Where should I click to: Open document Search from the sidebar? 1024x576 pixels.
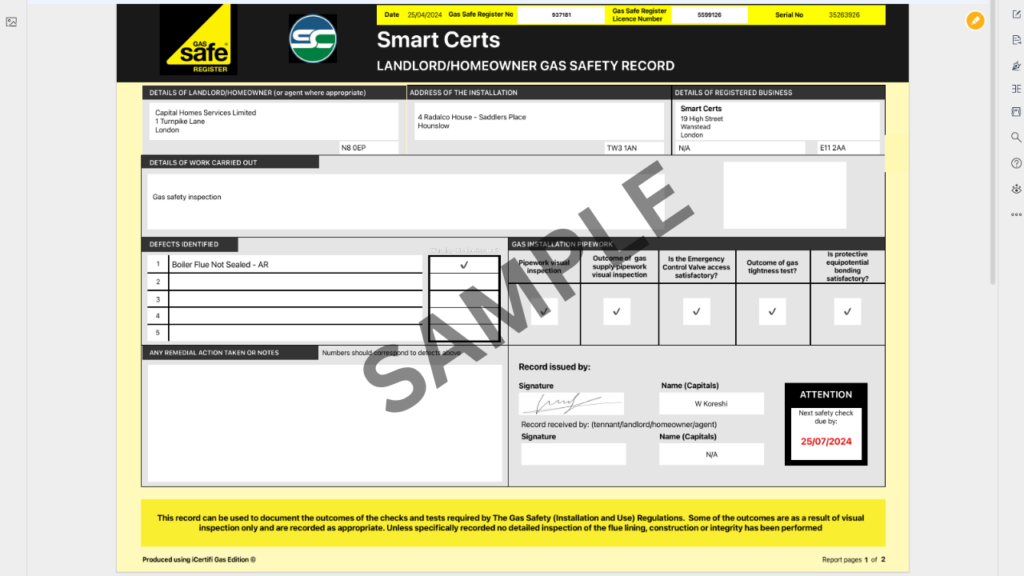point(1016,138)
